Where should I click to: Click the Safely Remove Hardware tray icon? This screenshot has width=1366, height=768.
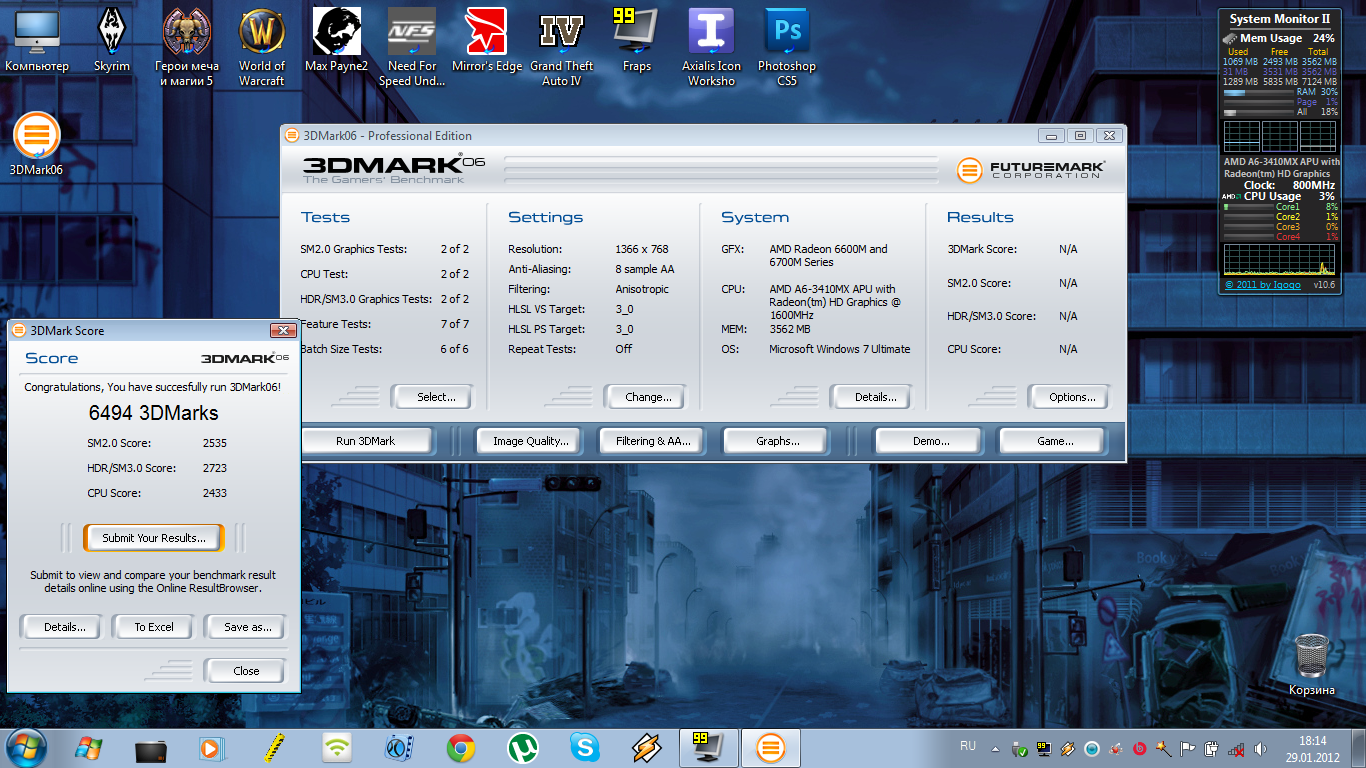(1020, 748)
